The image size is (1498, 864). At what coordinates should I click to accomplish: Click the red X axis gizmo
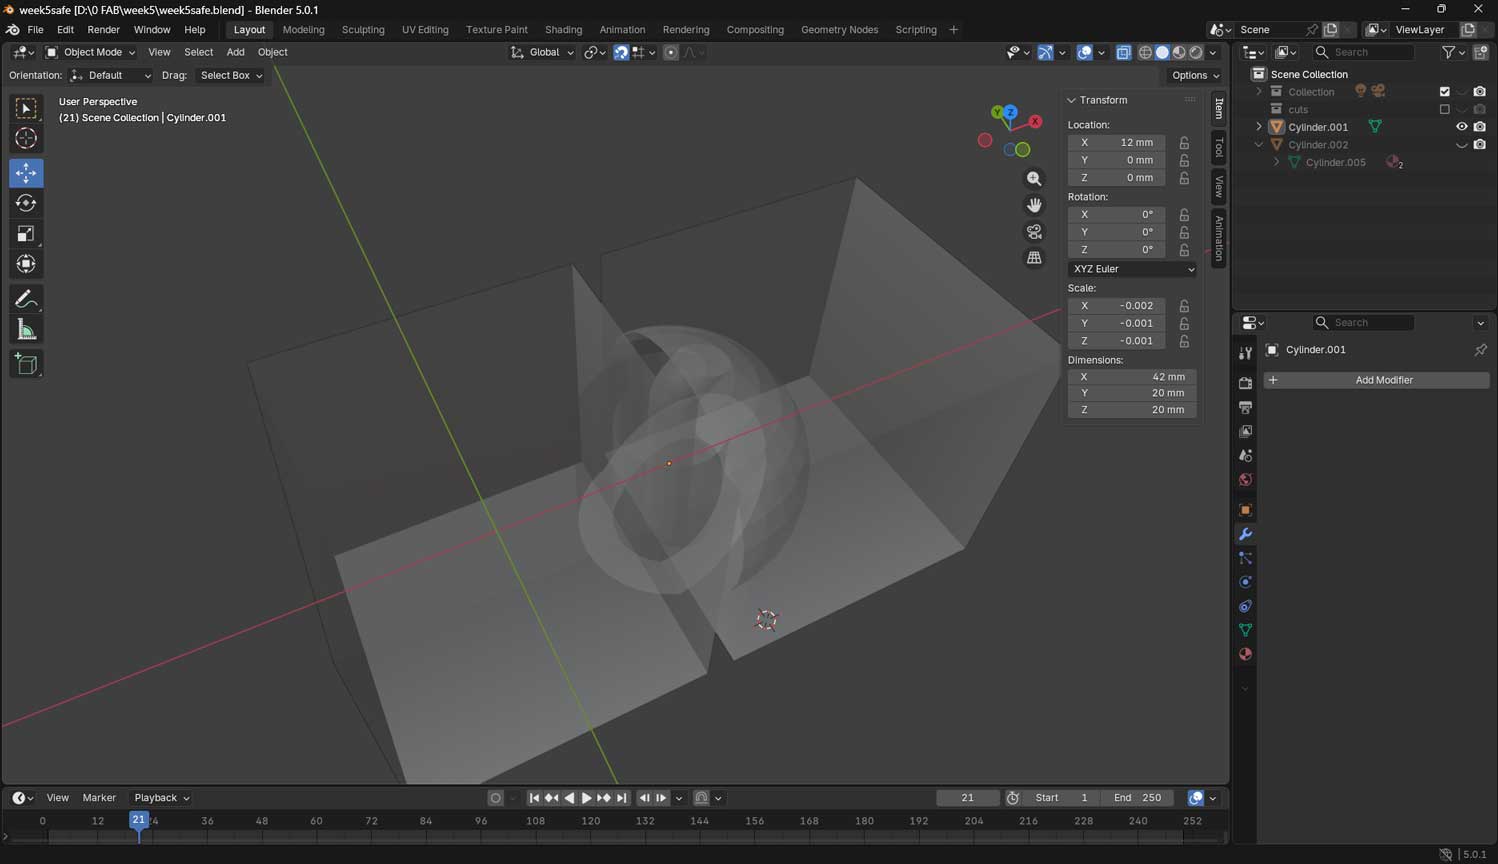[x=1035, y=121]
